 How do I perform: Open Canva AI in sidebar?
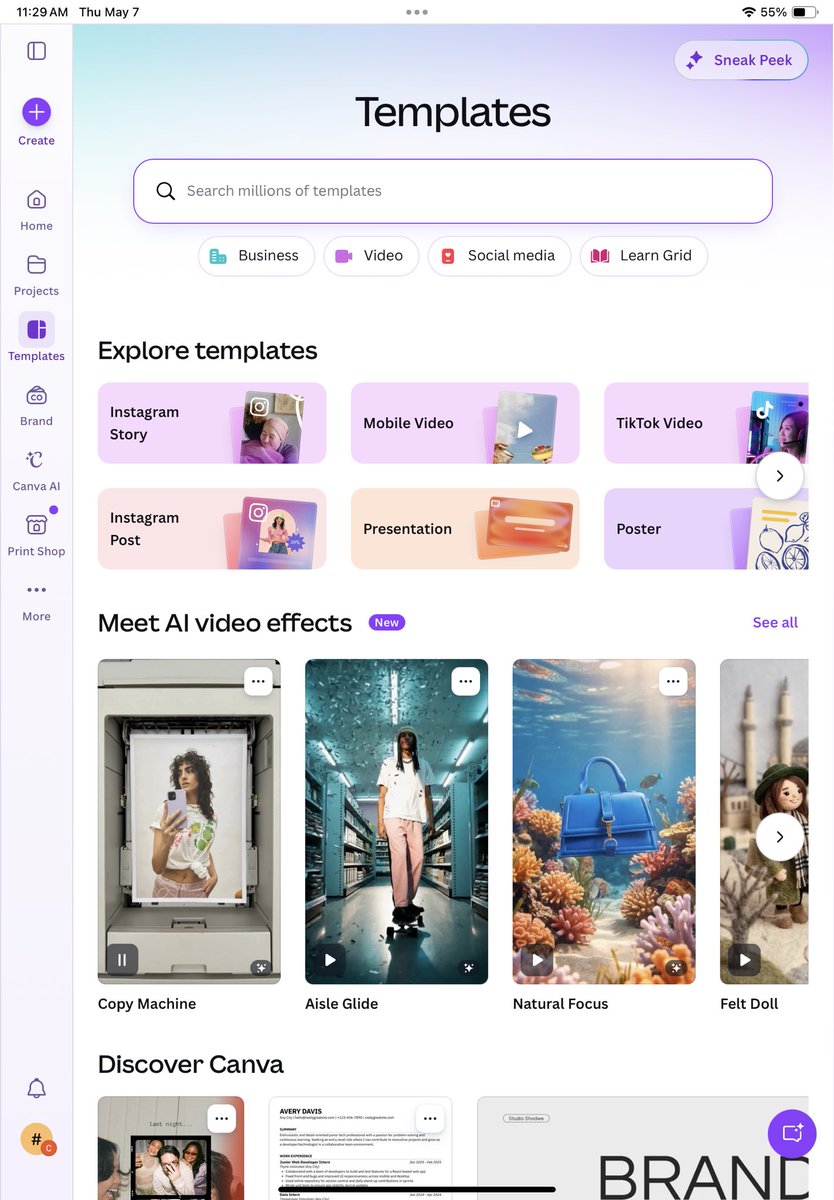coord(36,469)
